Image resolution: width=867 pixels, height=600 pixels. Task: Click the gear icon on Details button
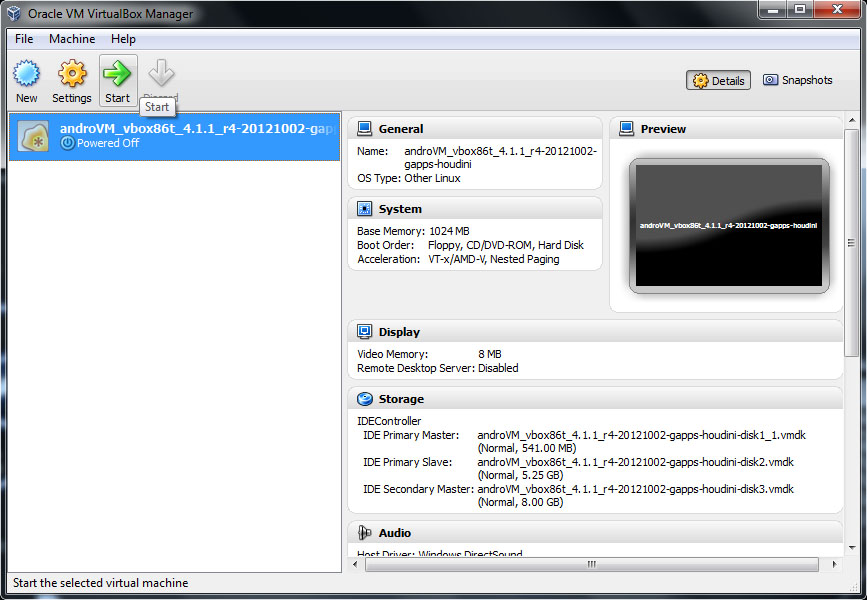(x=701, y=81)
